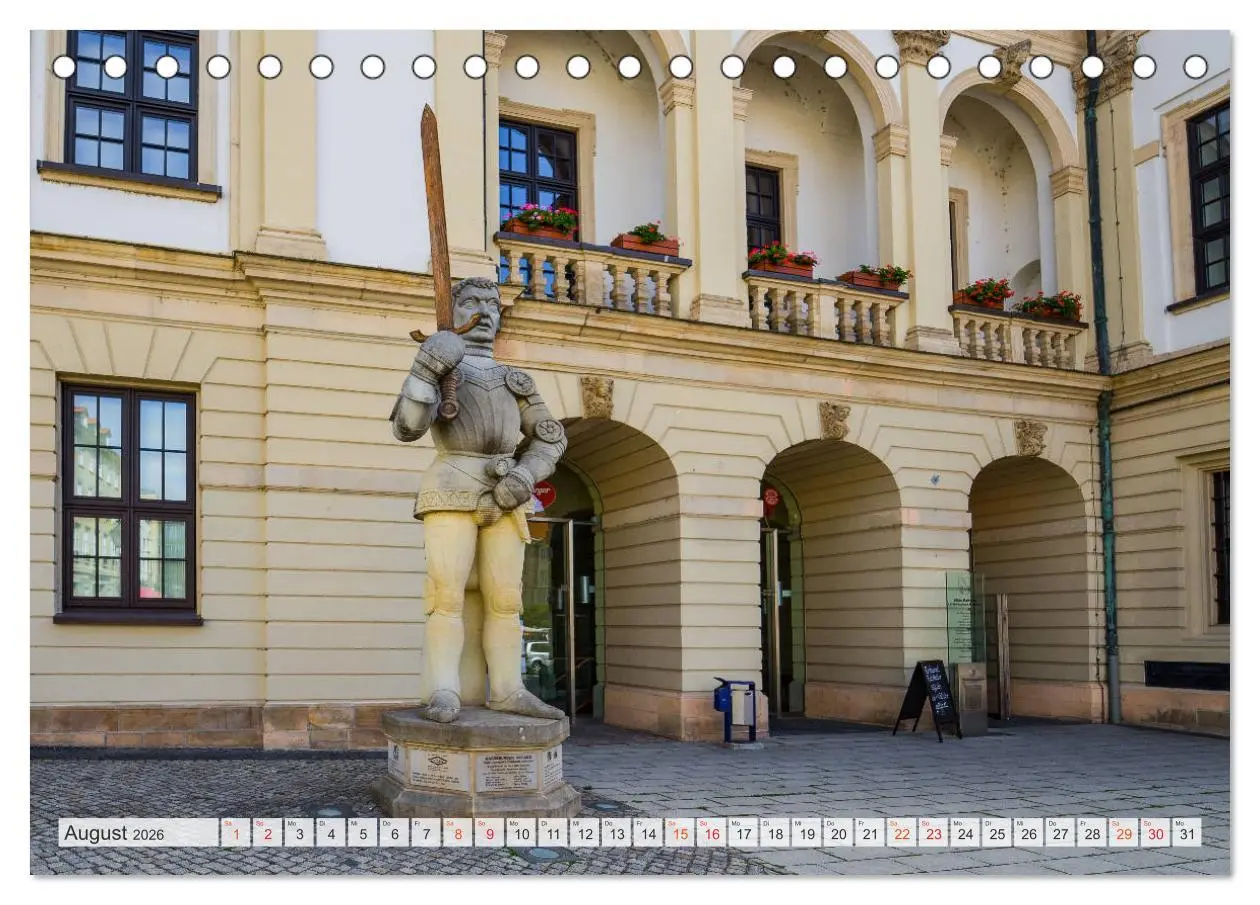This screenshot has height=905, width=1260.
Task: Pick date cell 7
Action: pos(426,832)
